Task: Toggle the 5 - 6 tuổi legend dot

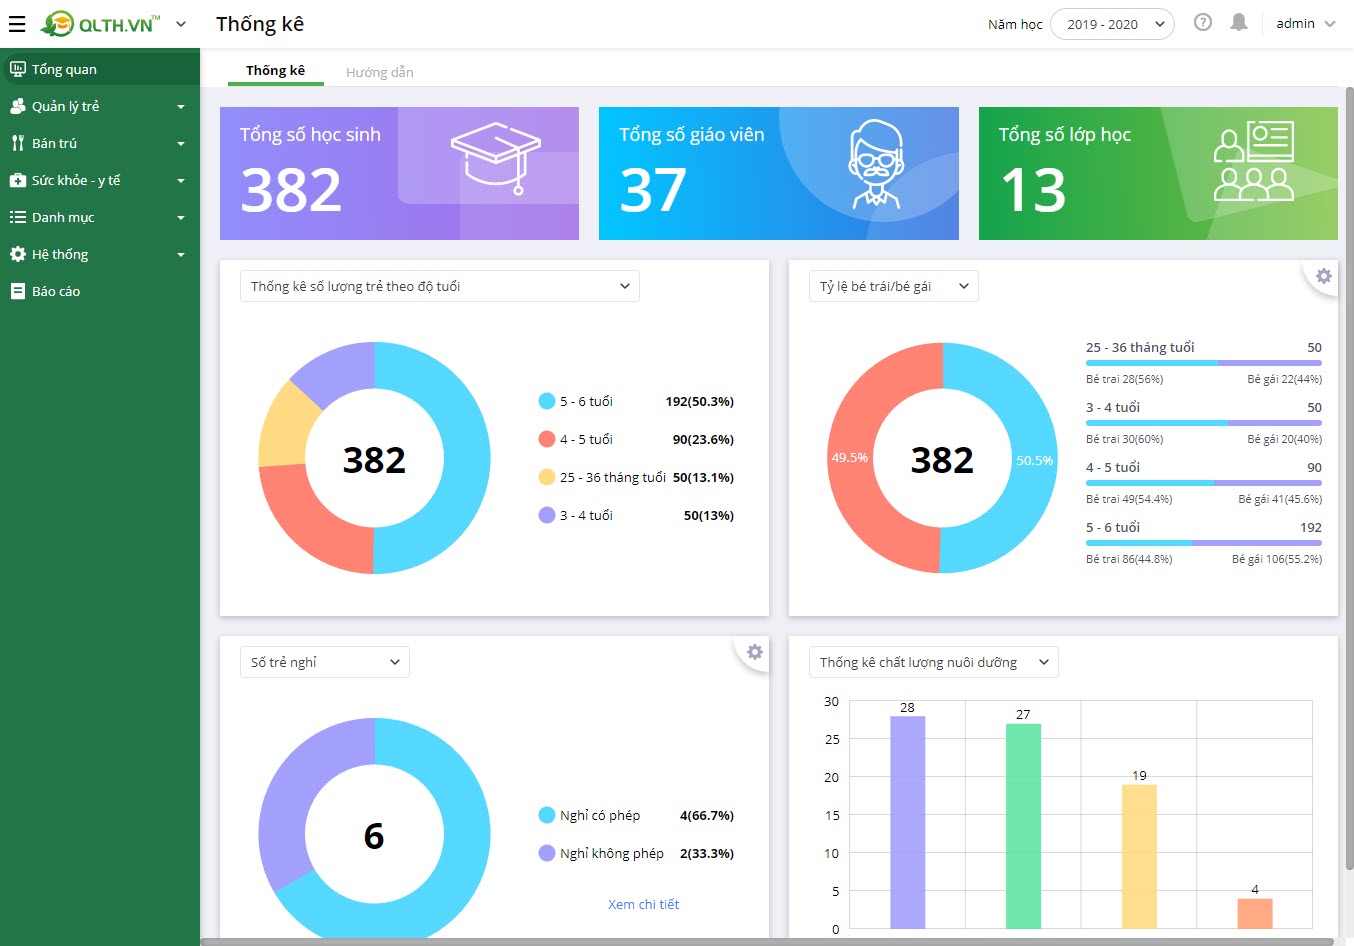Action: (x=547, y=401)
